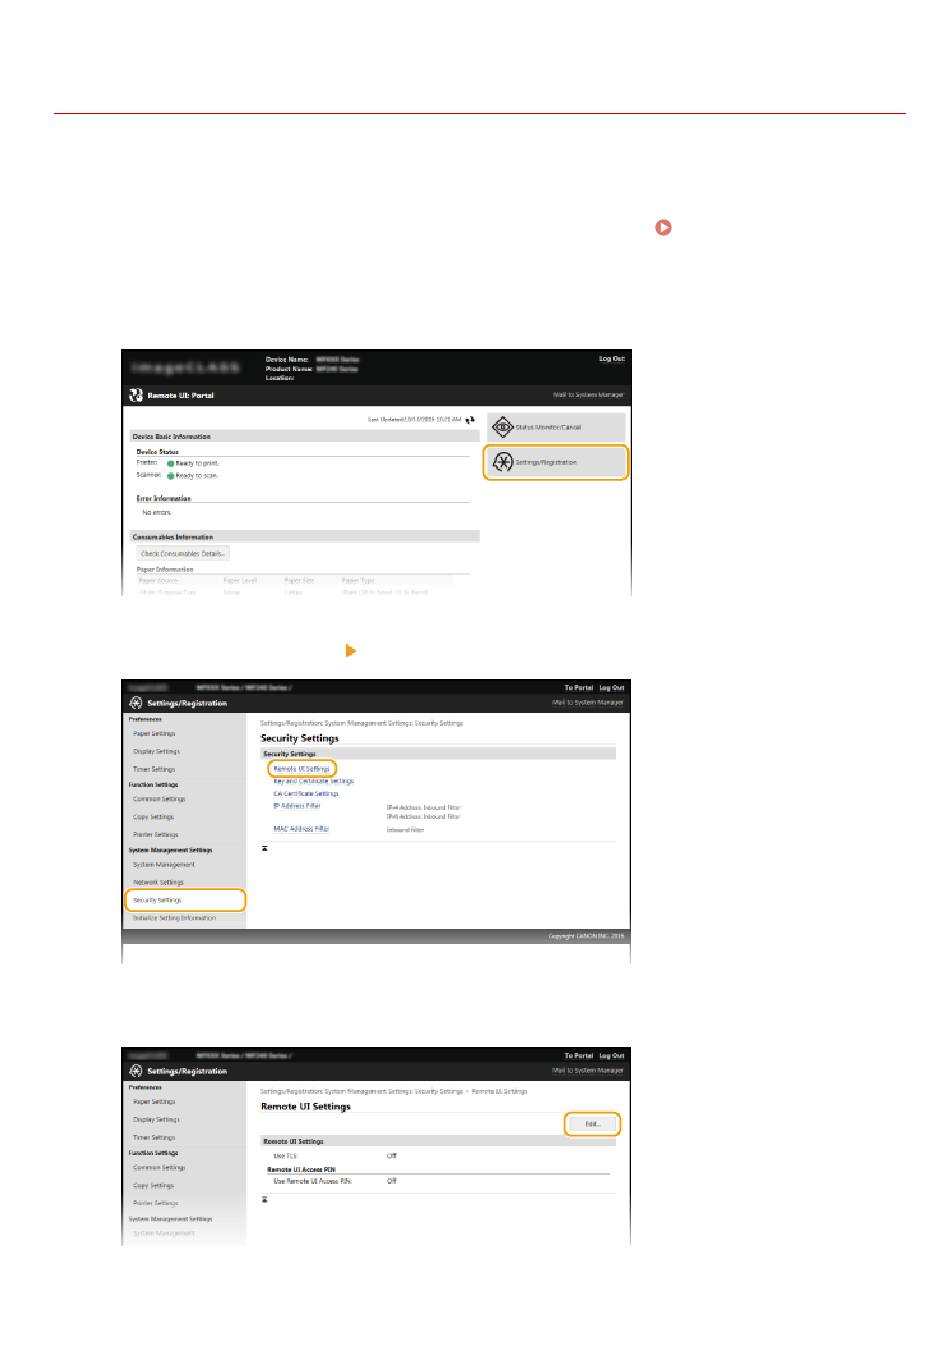Open Key and Certificate Settings link
The image size is (950, 1369).
pos(313,781)
